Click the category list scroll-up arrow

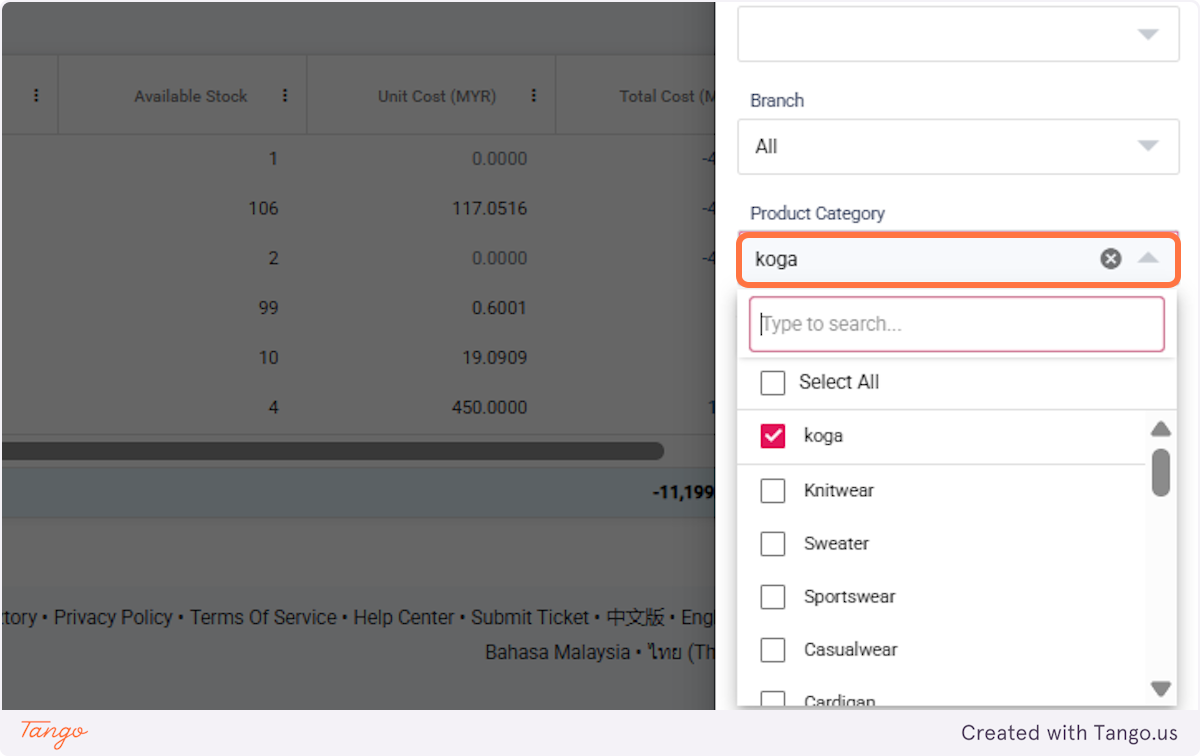1160,429
